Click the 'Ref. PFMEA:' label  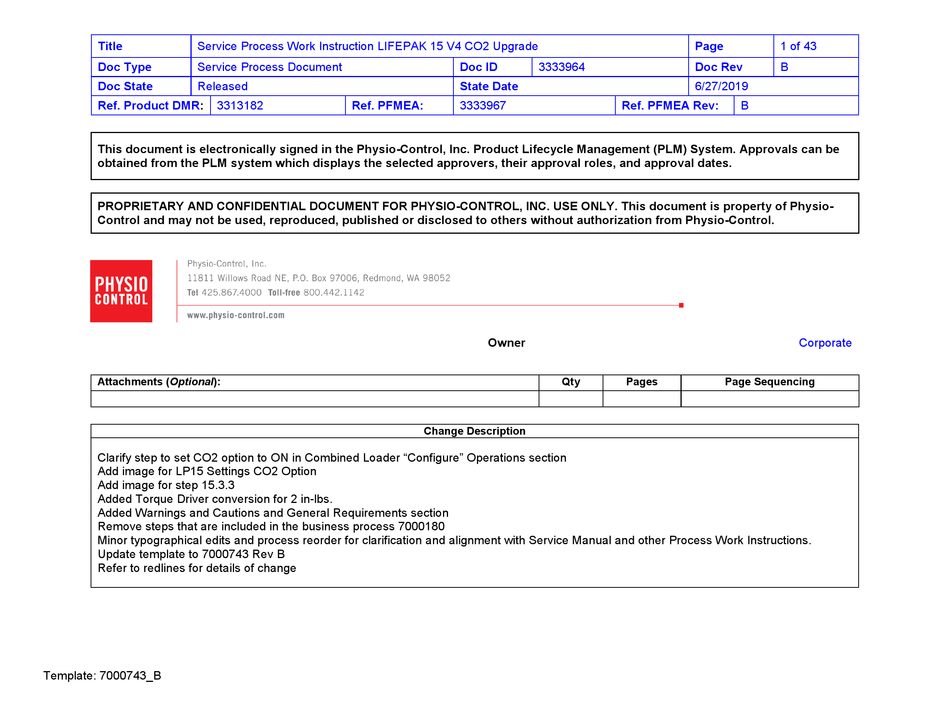pyautogui.click(x=388, y=105)
